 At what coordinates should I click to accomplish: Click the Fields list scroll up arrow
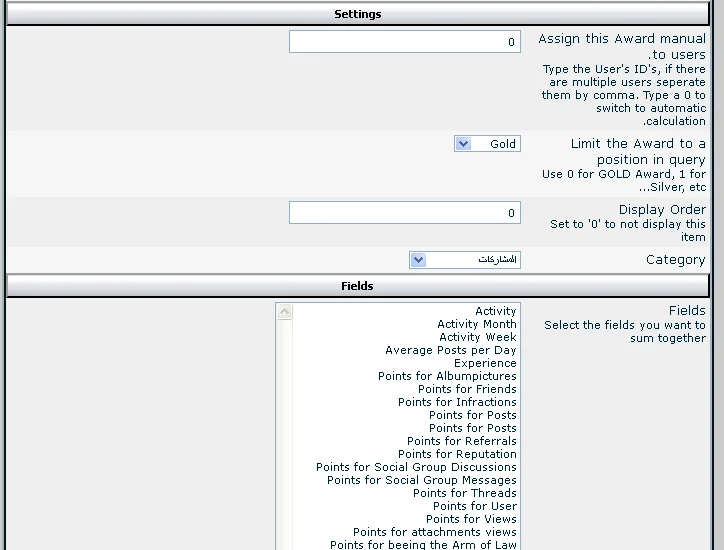(x=285, y=312)
